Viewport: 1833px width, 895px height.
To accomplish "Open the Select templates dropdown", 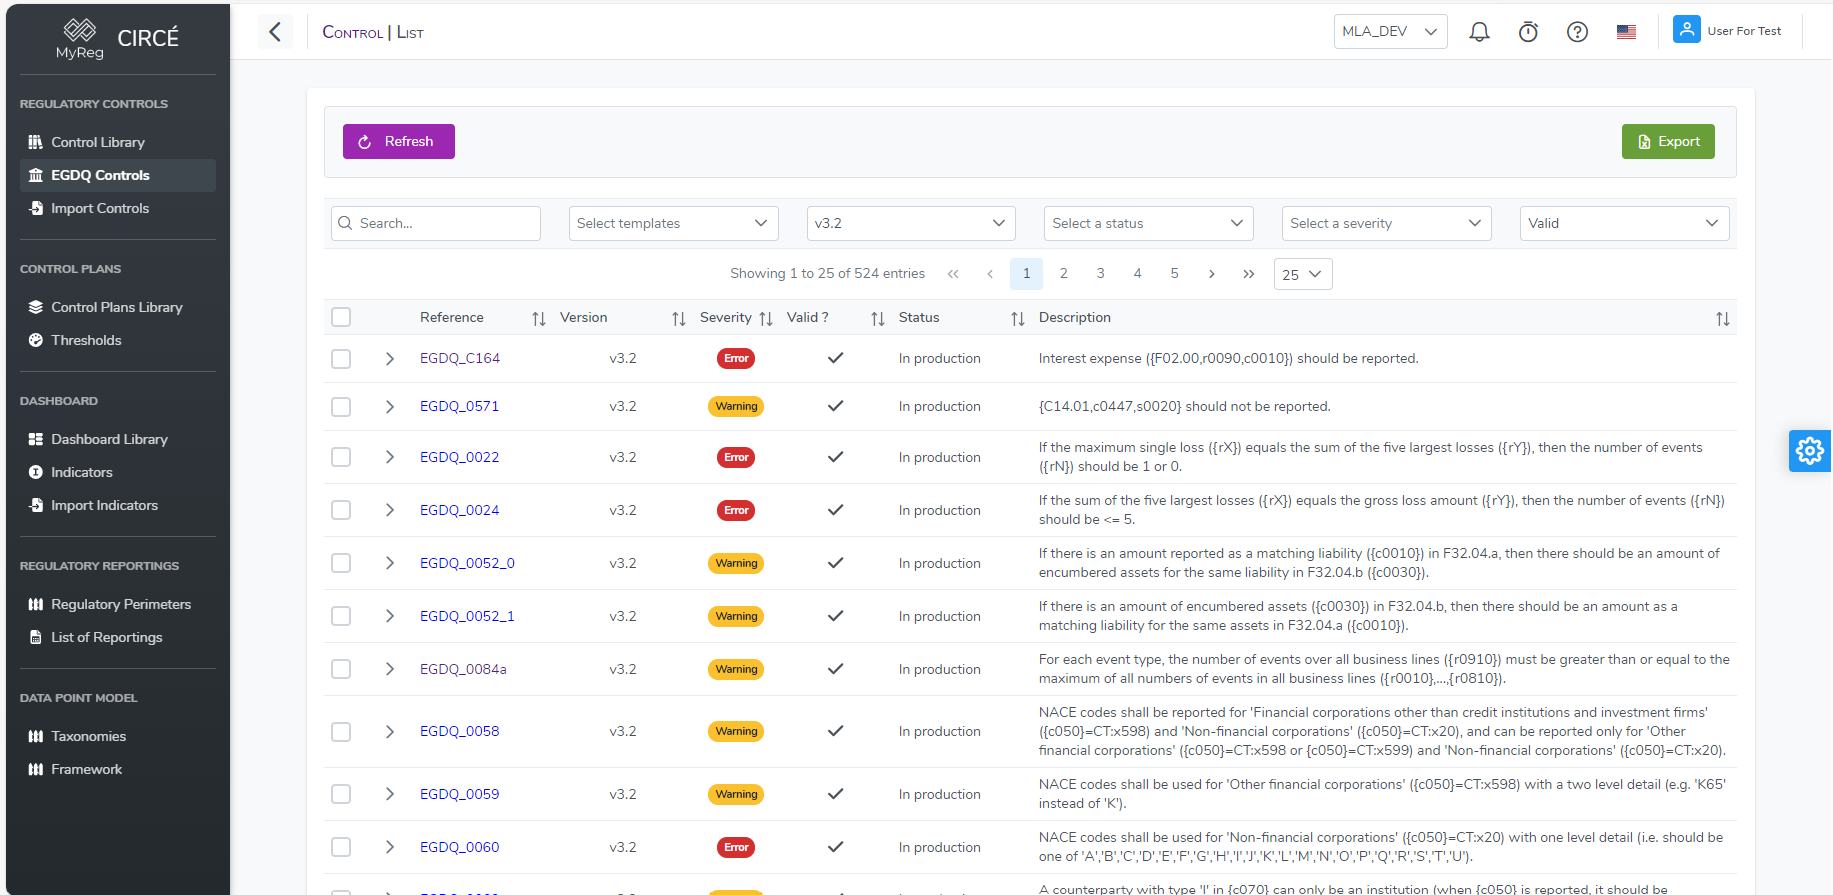I will click(x=673, y=223).
